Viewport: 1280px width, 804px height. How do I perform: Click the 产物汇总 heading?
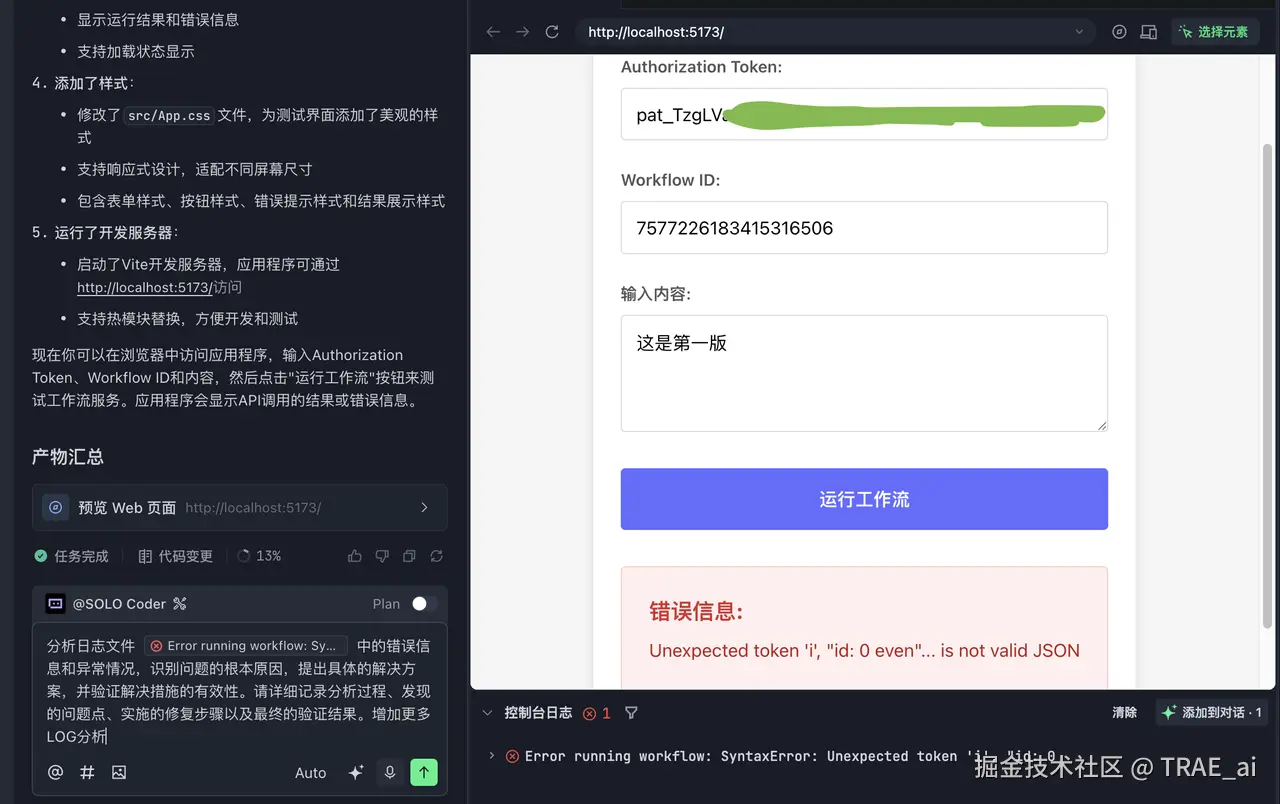(68, 457)
